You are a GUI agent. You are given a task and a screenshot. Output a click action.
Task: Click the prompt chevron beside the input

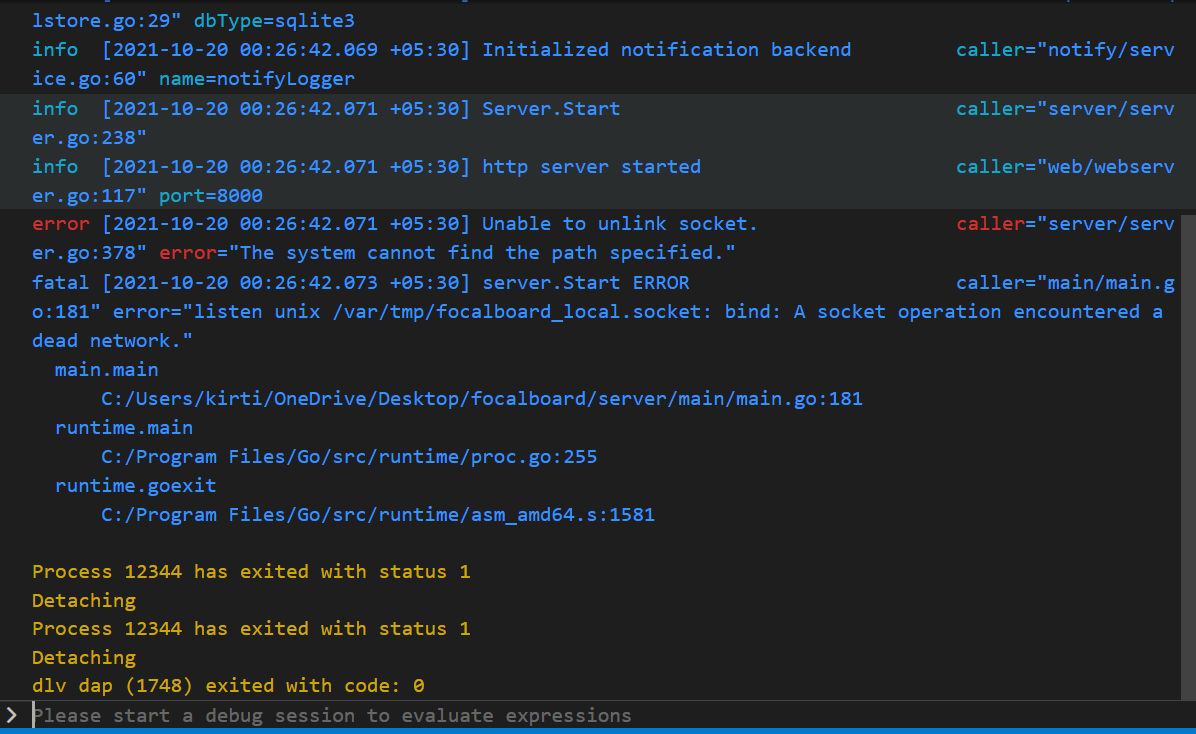coord(11,716)
